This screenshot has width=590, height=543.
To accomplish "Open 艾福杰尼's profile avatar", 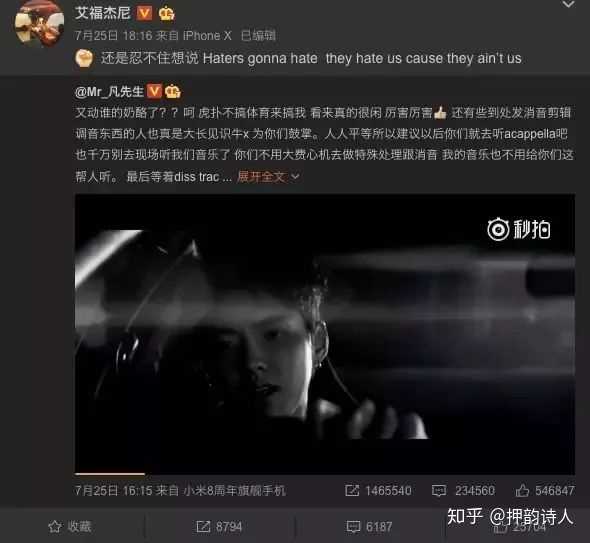I will 39,23.
